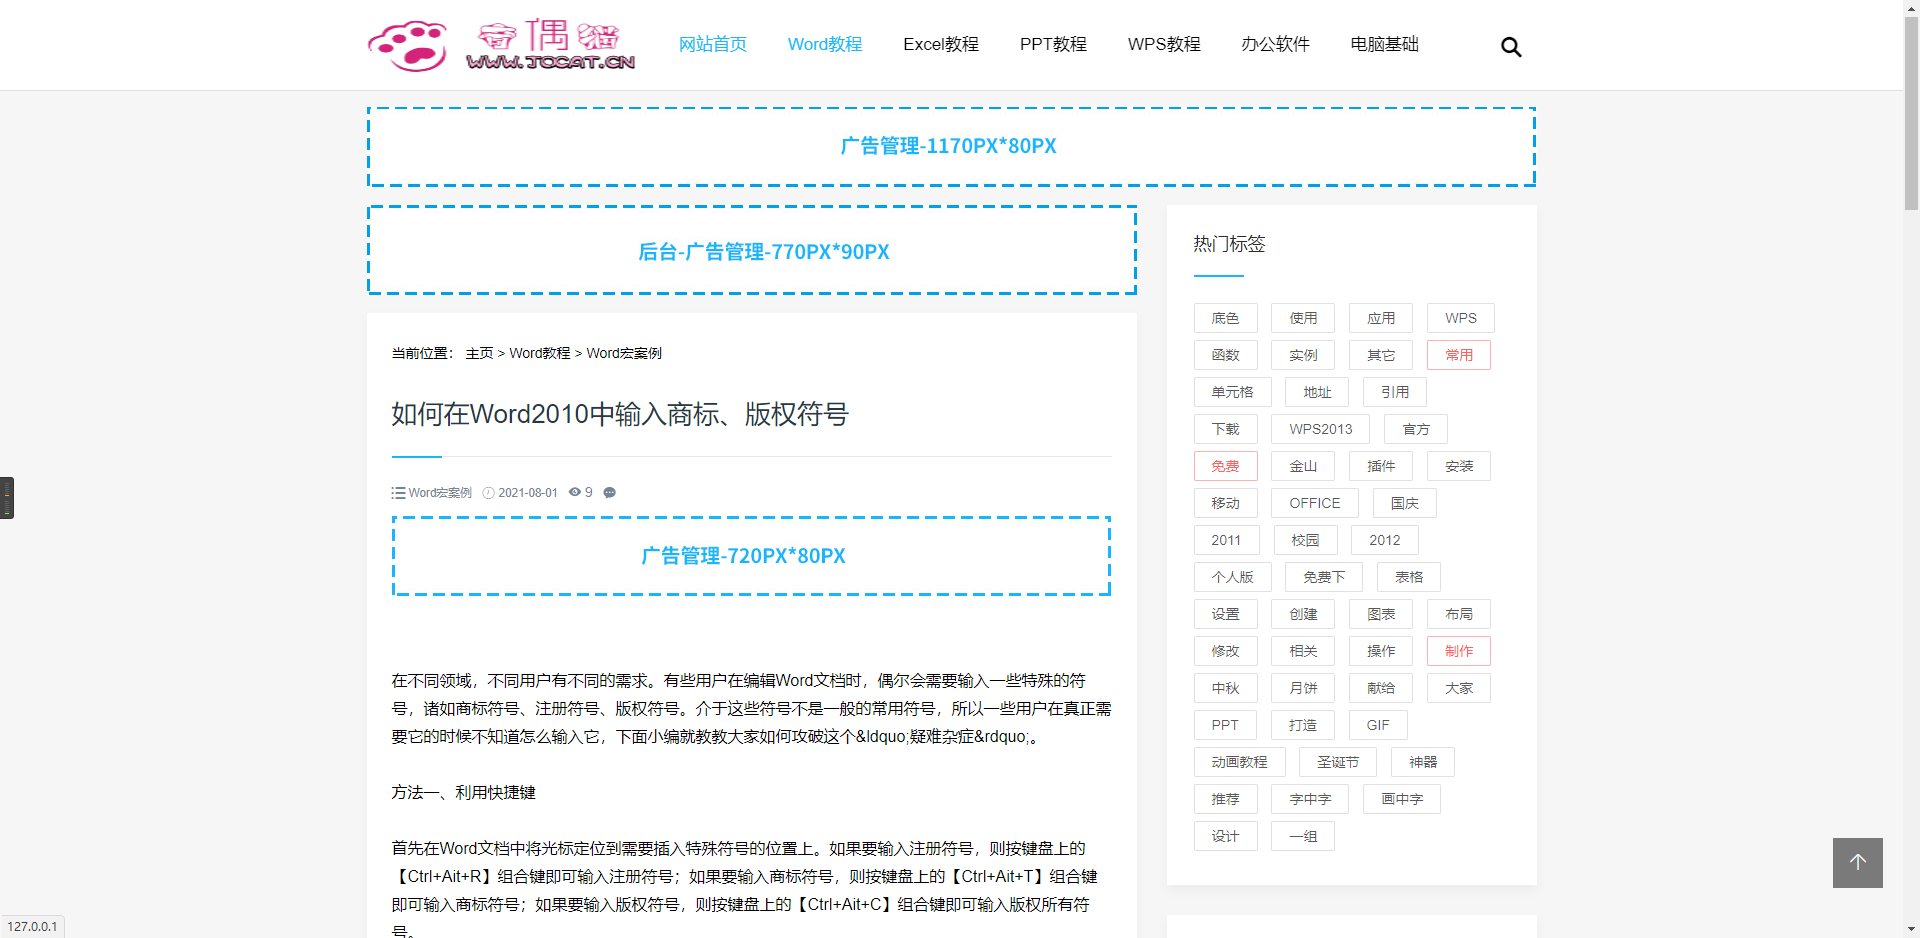This screenshot has width=1920, height=938.
Task: Select the WPS2013 tag
Action: pos(1320,429)
